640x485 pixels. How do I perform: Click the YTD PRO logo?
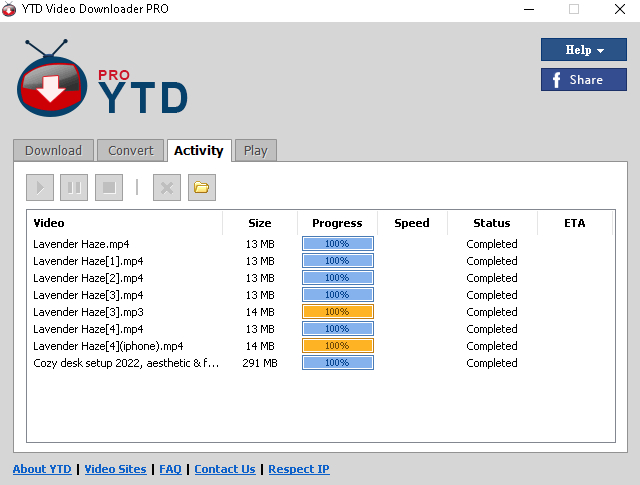click(102, 78)
